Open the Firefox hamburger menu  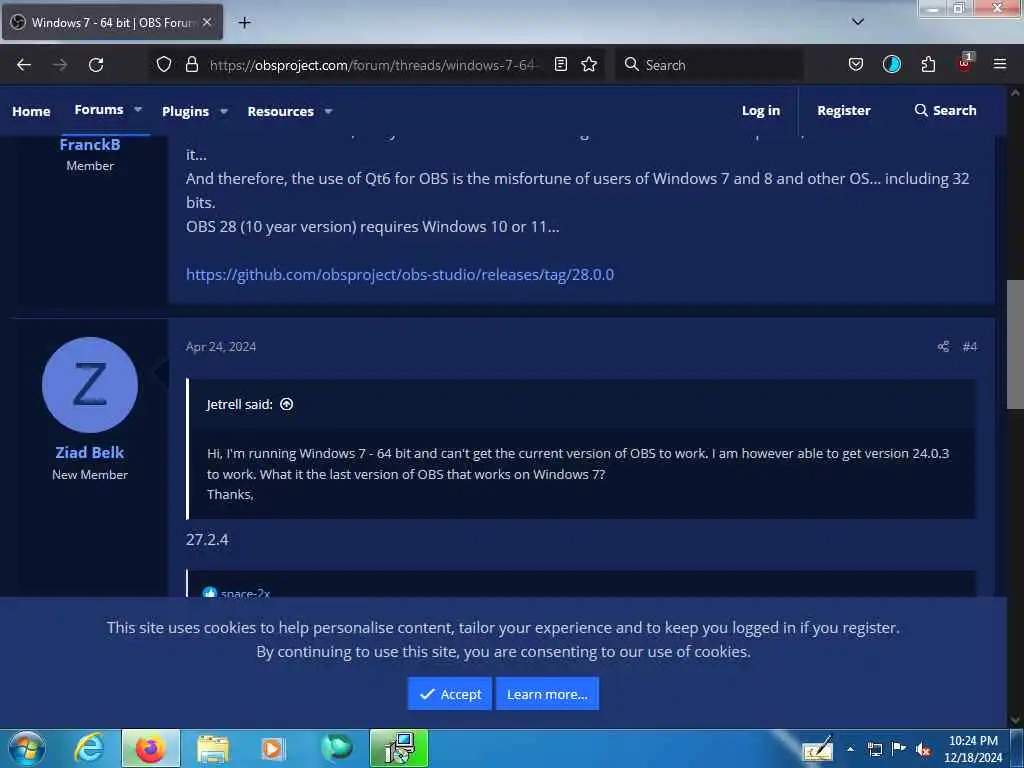click(999, 64)
